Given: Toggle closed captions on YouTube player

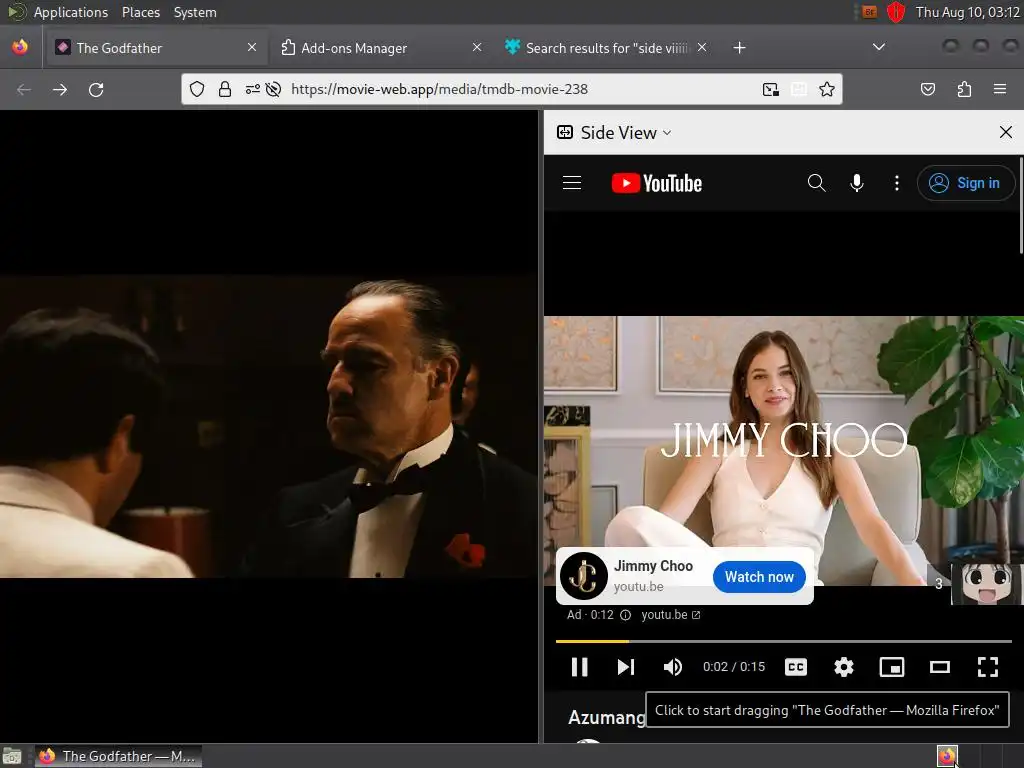Looking at the screenshot, I should coord(795,667).
